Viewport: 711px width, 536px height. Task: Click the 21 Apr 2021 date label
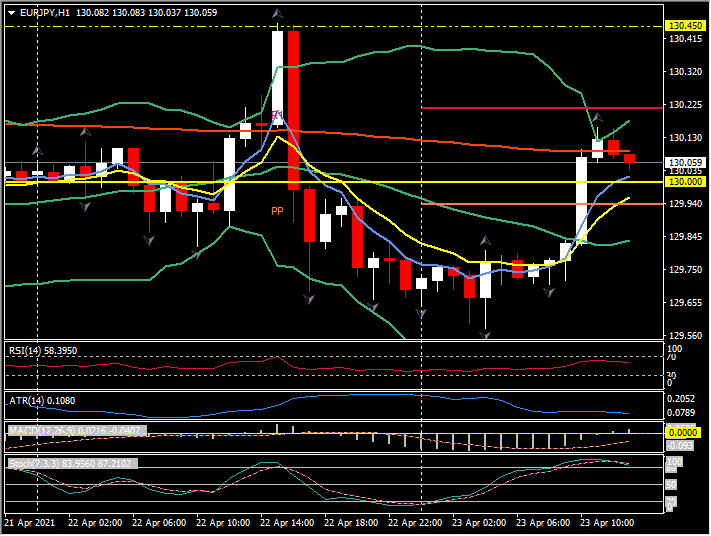click(x=32, y=523)
